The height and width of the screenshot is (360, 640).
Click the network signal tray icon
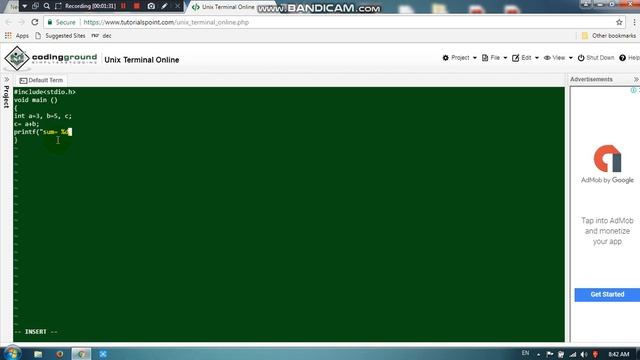click(x=573, y=354)
